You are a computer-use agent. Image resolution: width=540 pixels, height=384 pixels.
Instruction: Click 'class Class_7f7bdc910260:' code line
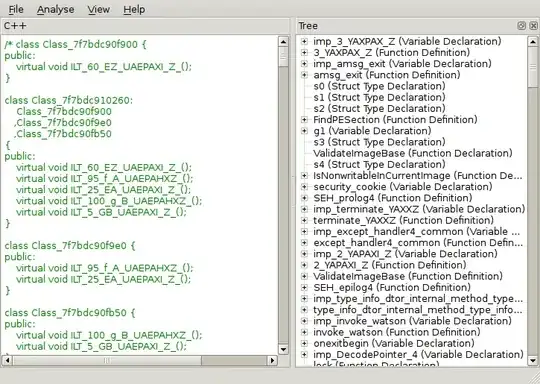(x=69, y=100)
